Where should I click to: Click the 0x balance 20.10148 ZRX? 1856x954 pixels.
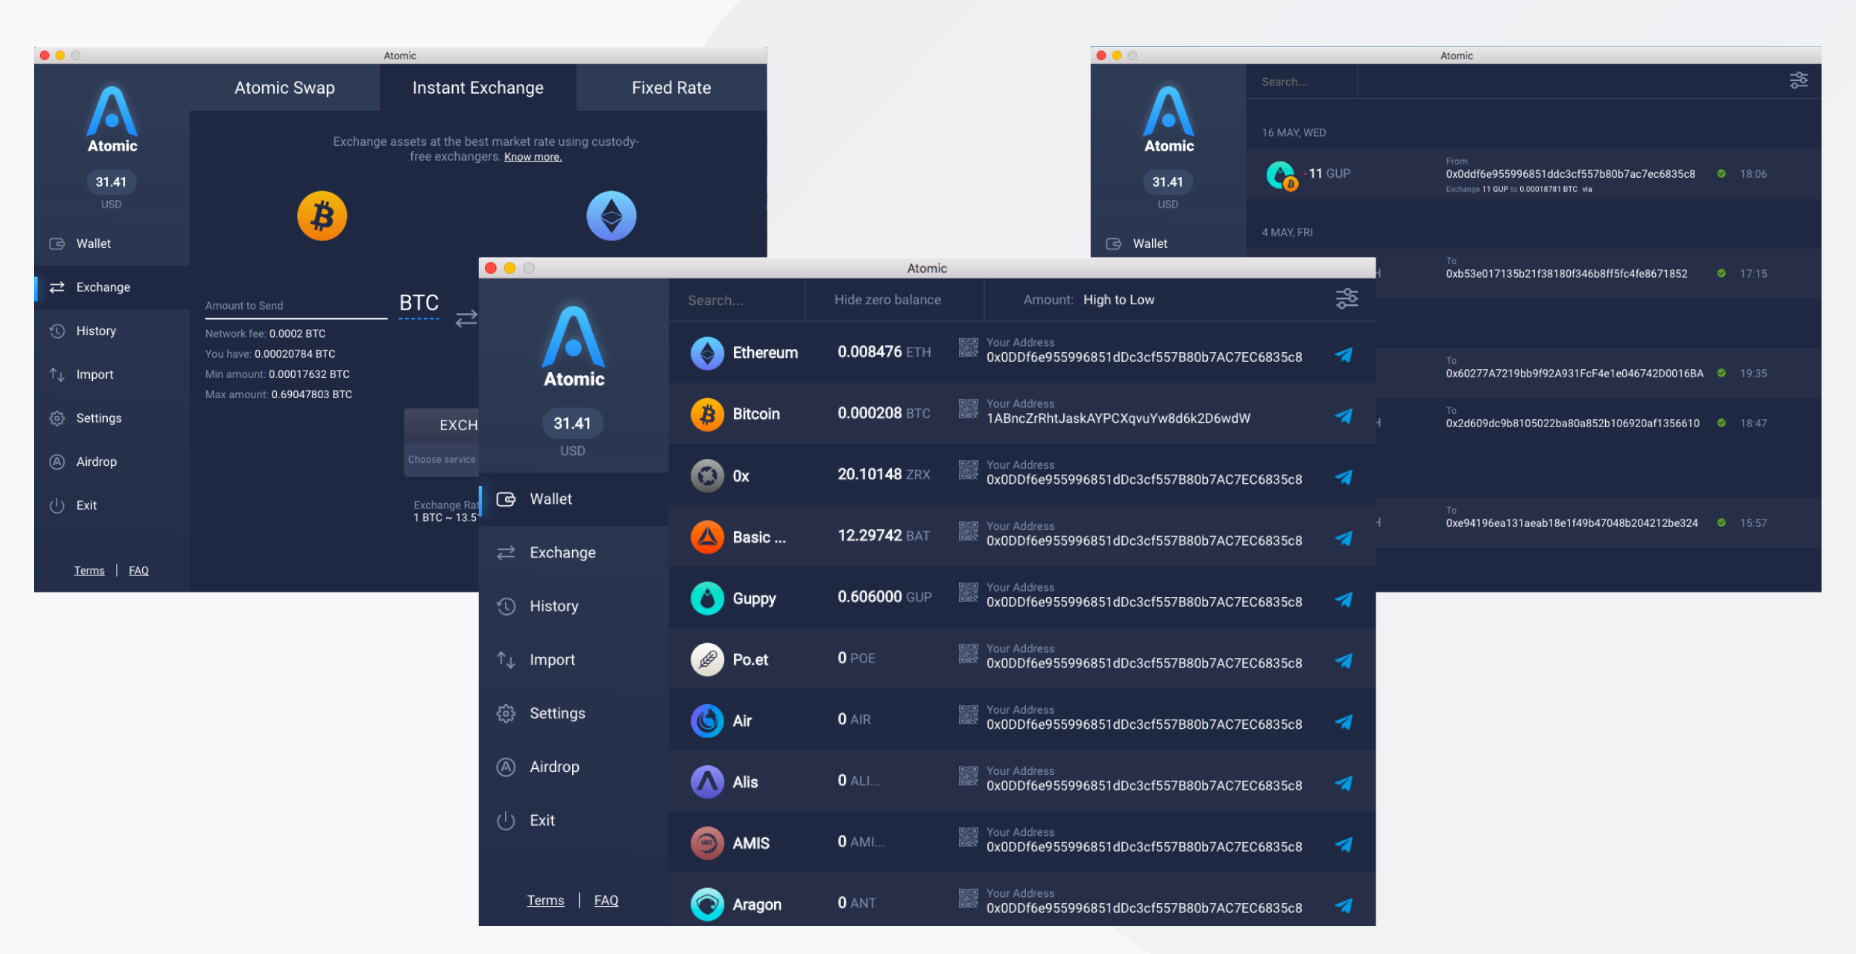click(x=884, y=474)
